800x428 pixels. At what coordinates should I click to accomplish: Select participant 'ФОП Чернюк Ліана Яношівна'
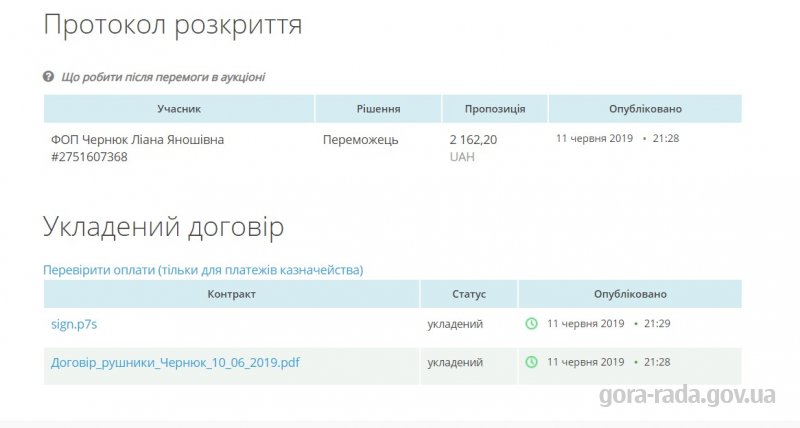point(137,140)
